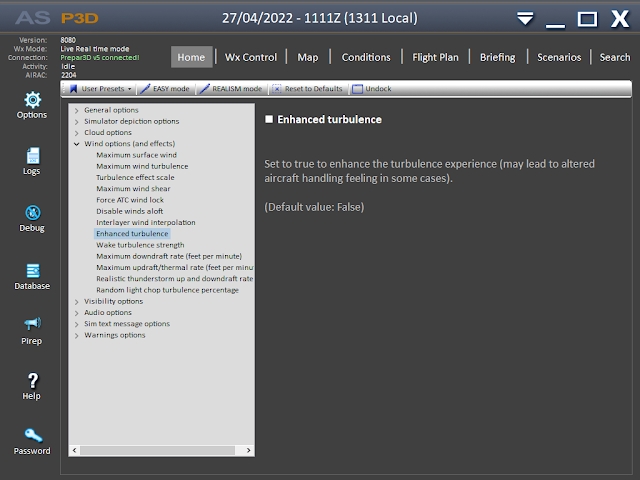Expand the General options tree node
This screenshot has width=640, height=480.
(x=77, y=110)
